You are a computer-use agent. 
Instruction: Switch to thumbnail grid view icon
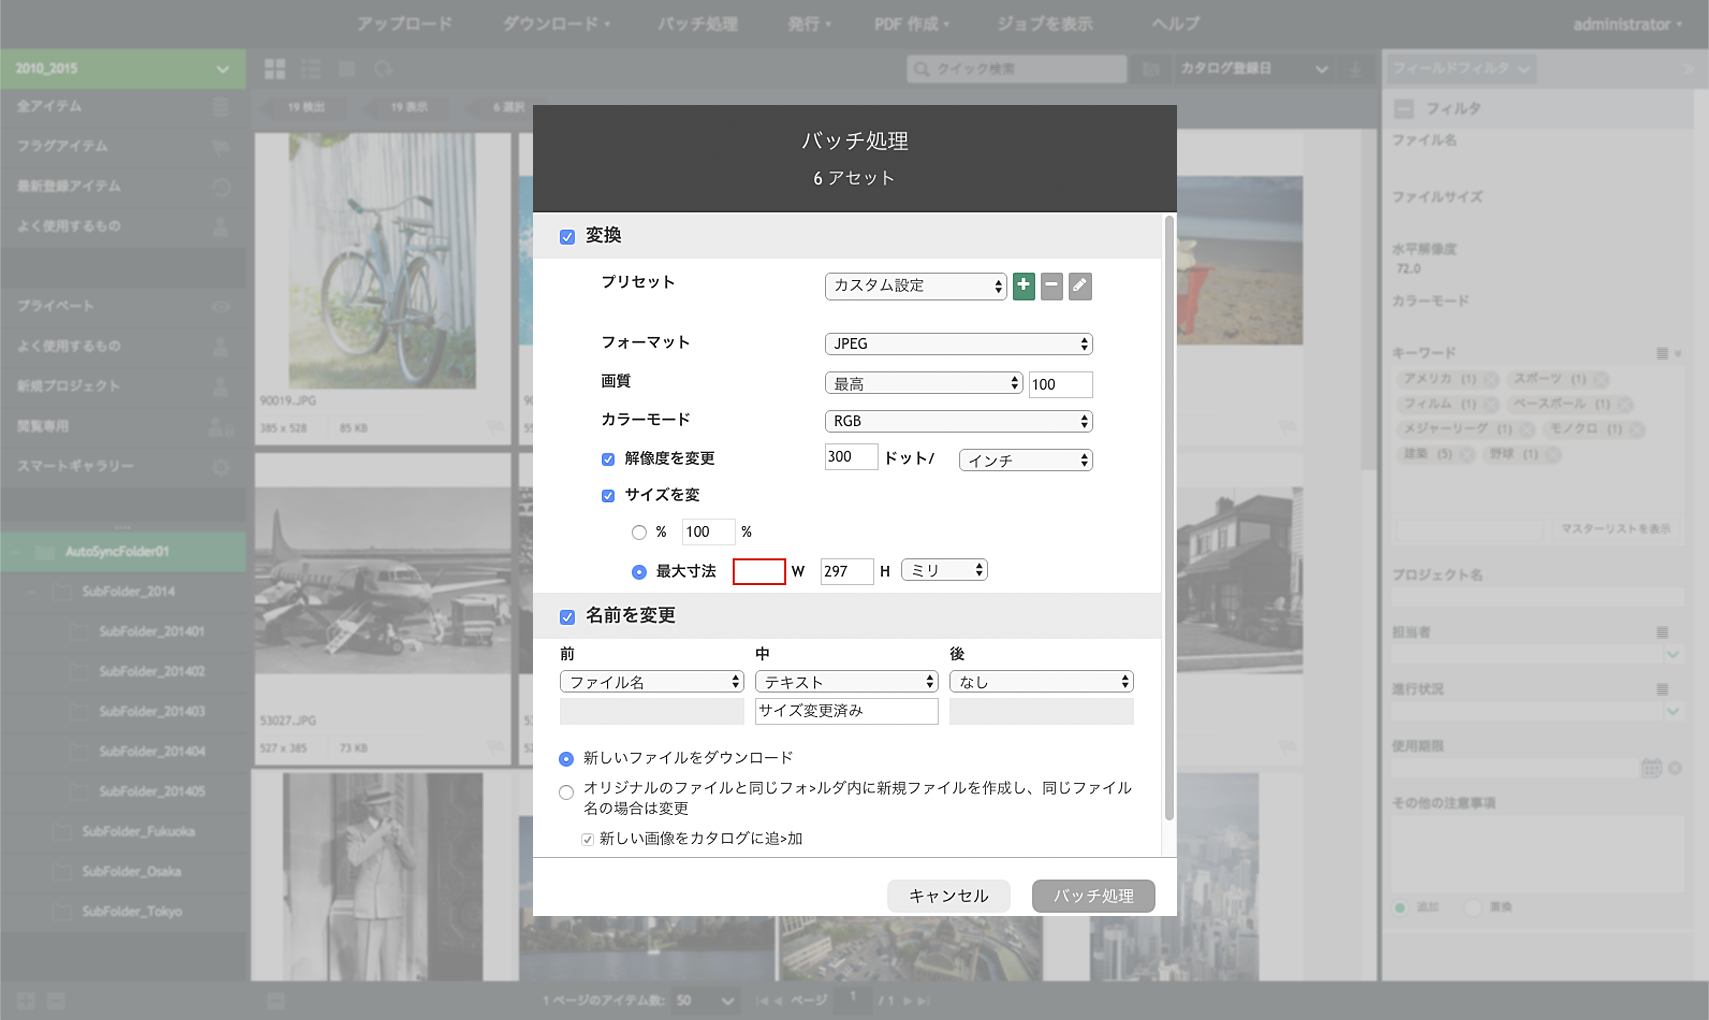275,69
